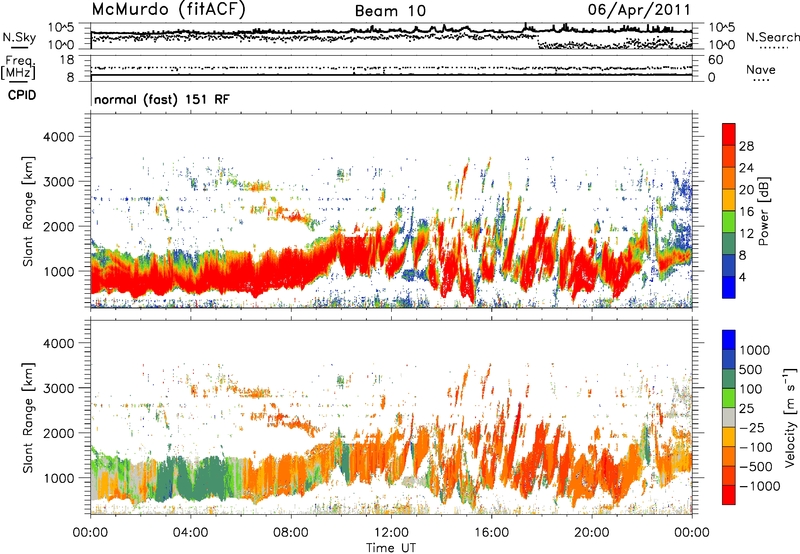This screenshot has height=554, width=800.
Task: Pick the light green segment of Power color bar
Action: tap(729, 222)
